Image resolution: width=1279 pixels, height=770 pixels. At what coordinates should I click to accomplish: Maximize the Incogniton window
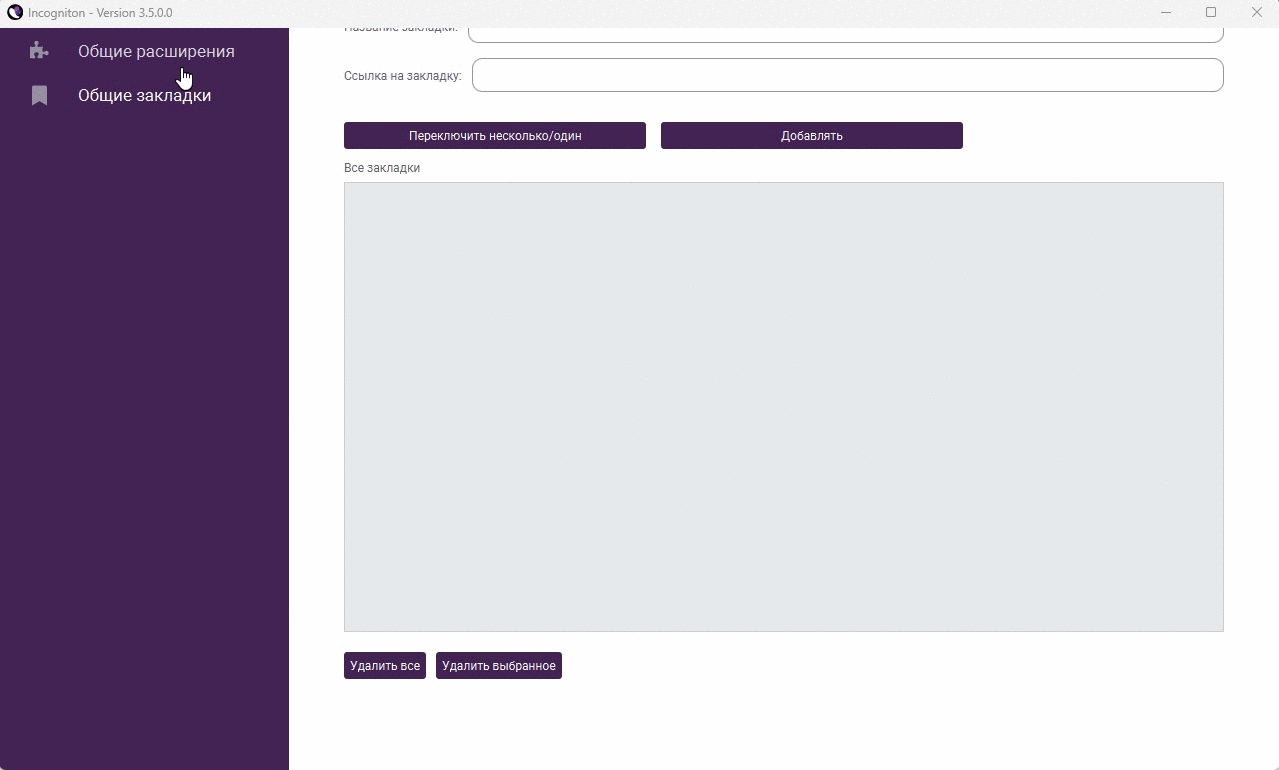click(1211, 13)
